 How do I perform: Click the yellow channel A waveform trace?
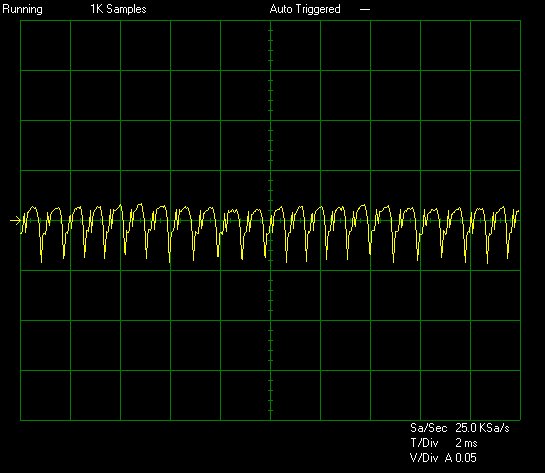click(270, 232)
